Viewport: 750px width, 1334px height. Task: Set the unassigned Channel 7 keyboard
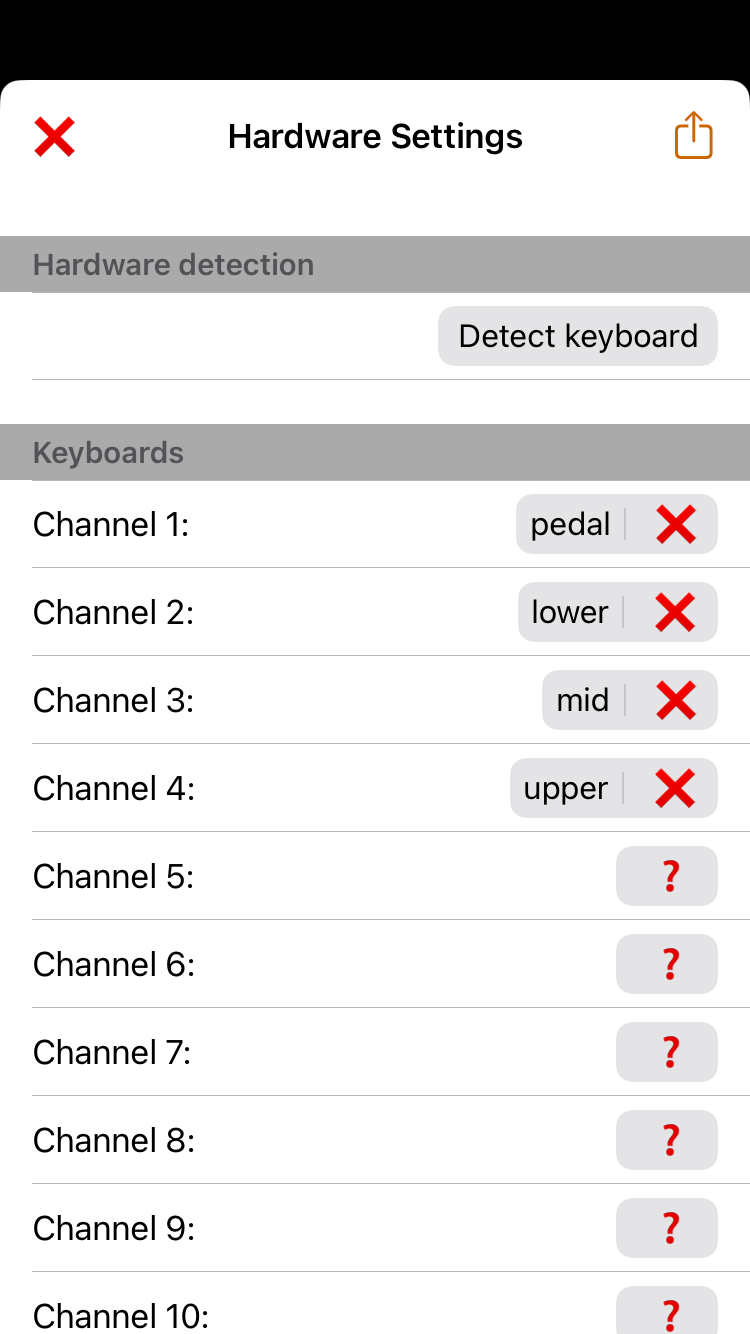click(667, 1052)
